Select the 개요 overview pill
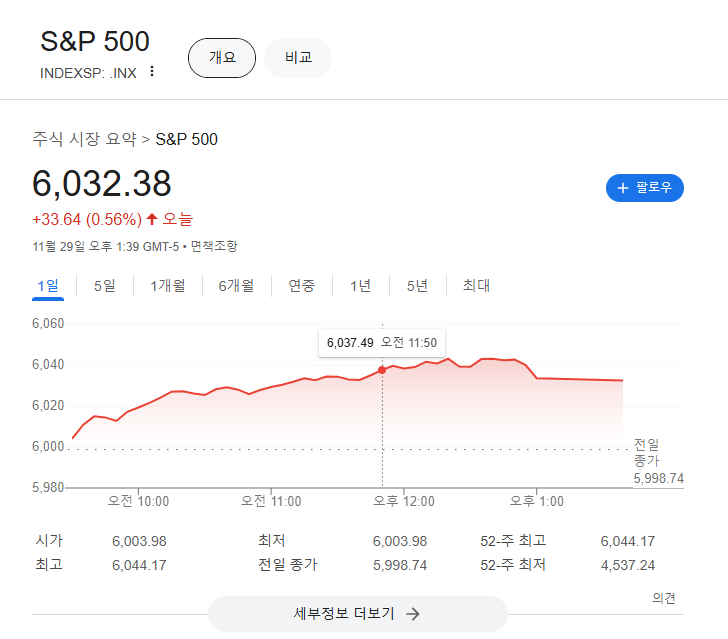The height and width of the screenshot is (639, 728). tap(222, 58)
